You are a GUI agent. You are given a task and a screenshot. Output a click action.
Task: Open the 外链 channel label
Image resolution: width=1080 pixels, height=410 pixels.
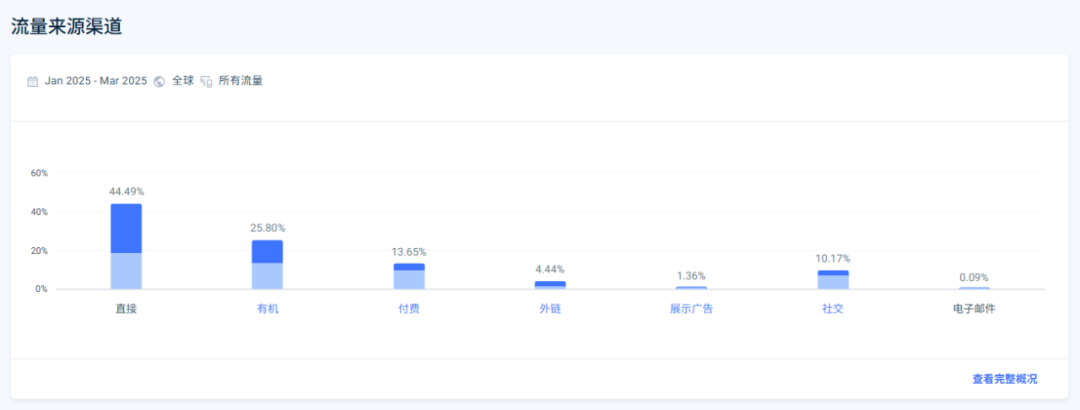[550, 309]
